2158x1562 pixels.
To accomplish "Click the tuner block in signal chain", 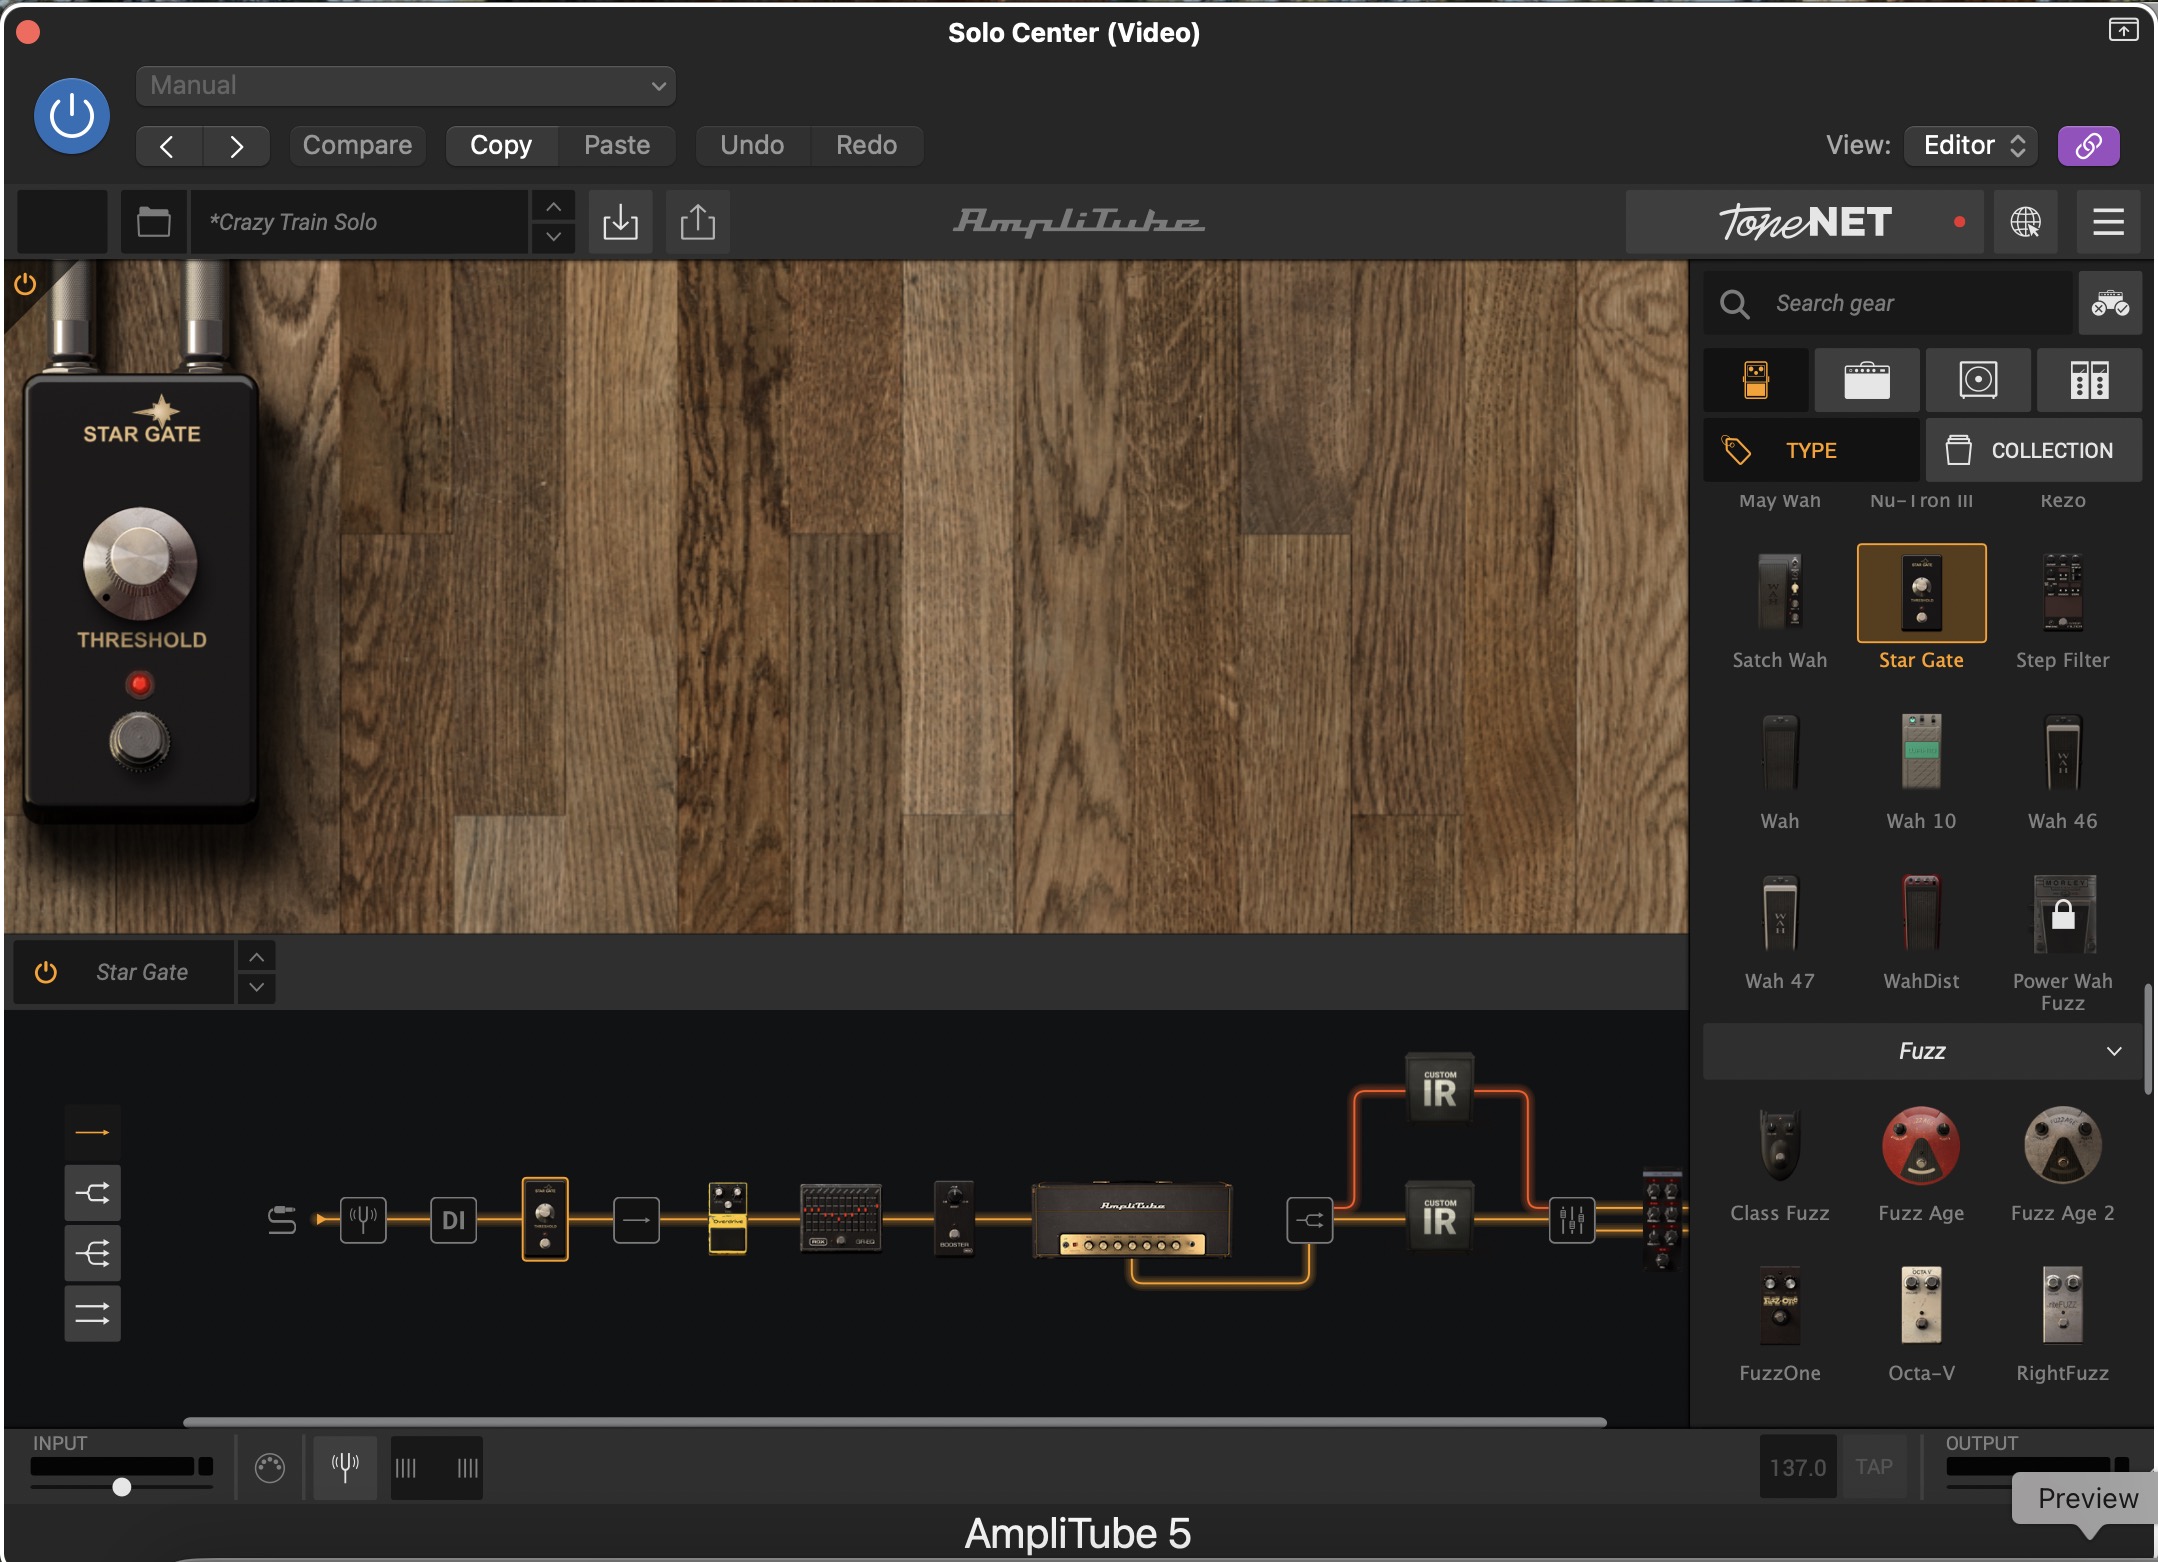I will (x=363, y=1219).
